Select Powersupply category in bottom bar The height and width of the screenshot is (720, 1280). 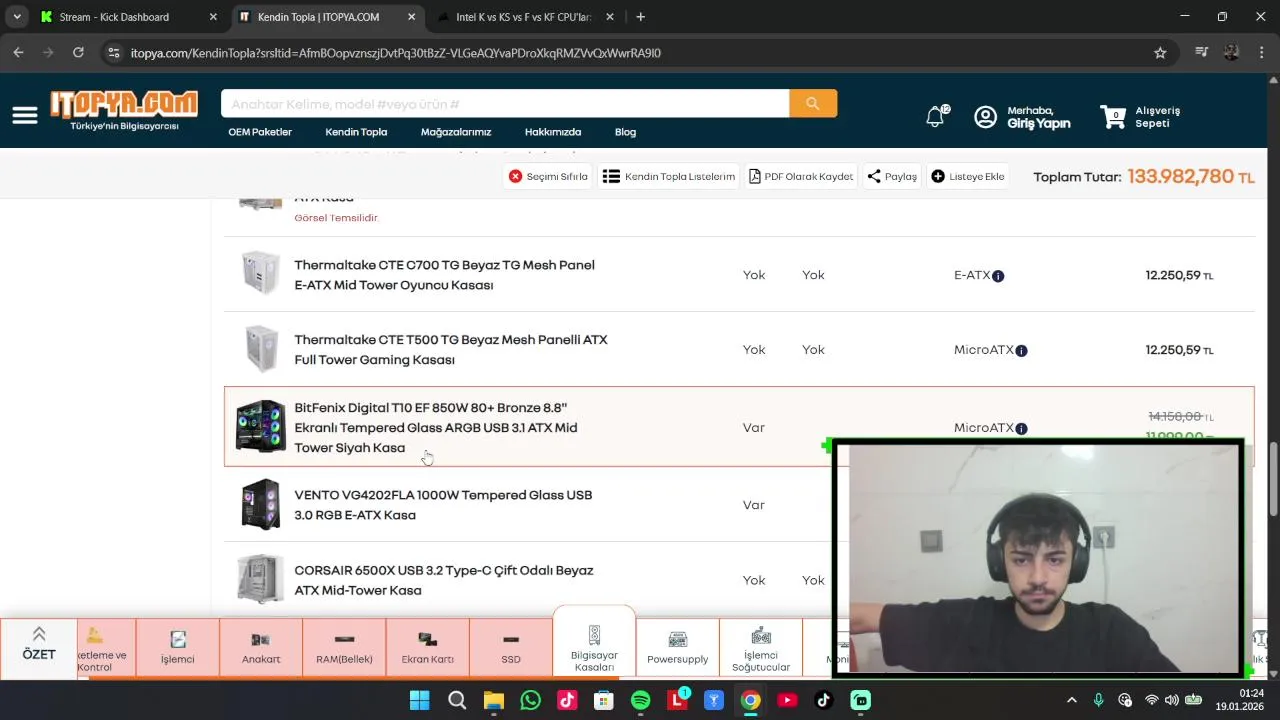[677, 648]
